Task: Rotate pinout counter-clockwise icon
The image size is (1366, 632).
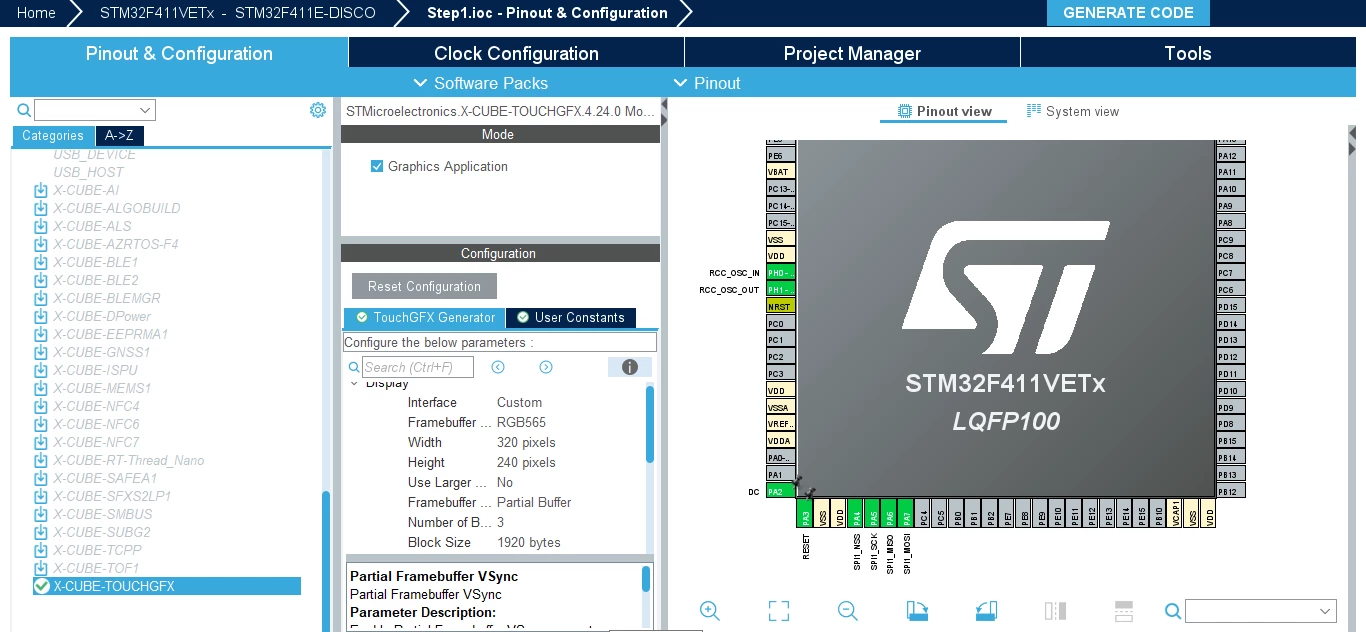Action: (x=986, y=611)
